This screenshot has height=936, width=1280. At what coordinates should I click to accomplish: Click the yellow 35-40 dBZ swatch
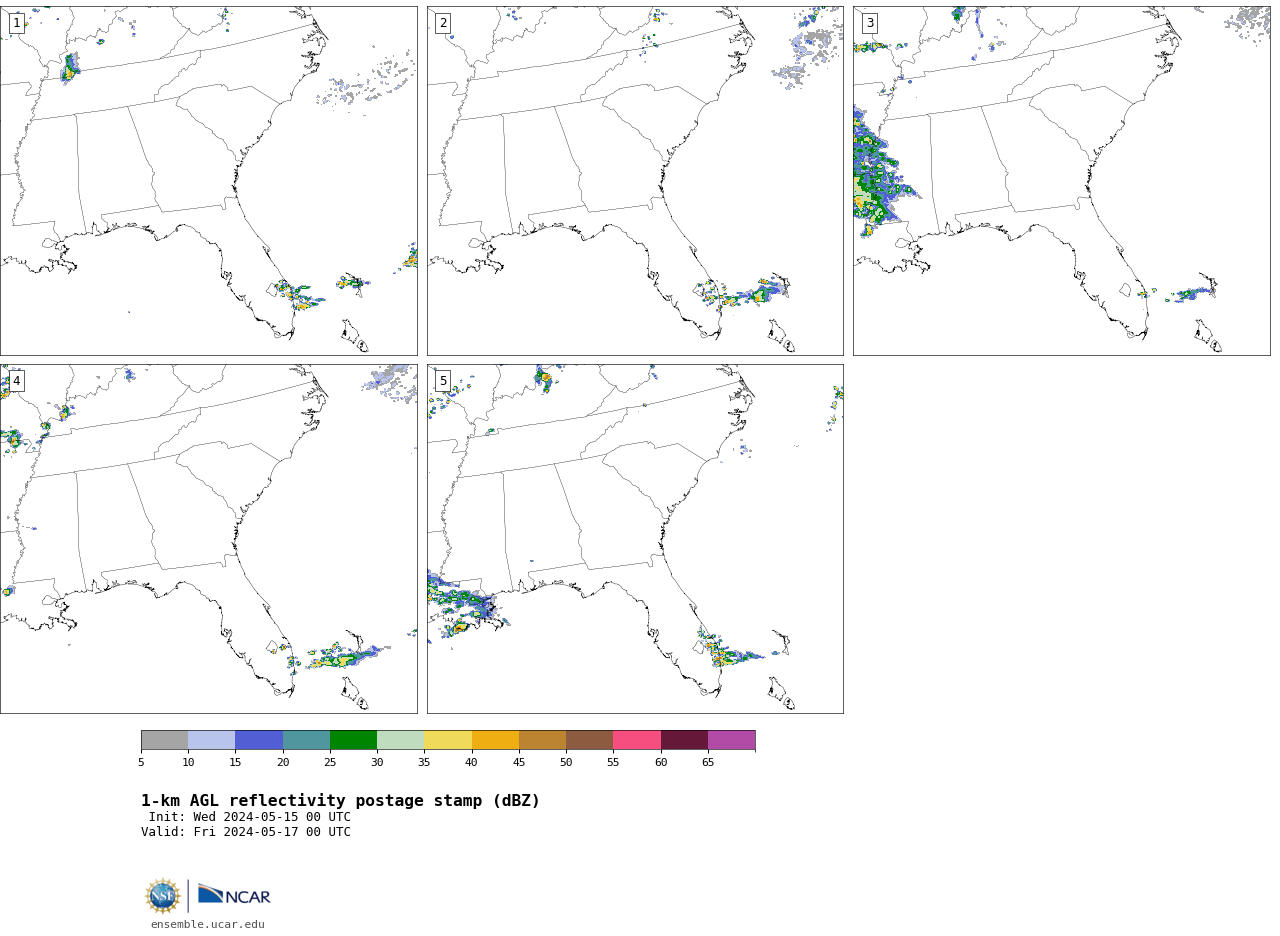[448, 740]
